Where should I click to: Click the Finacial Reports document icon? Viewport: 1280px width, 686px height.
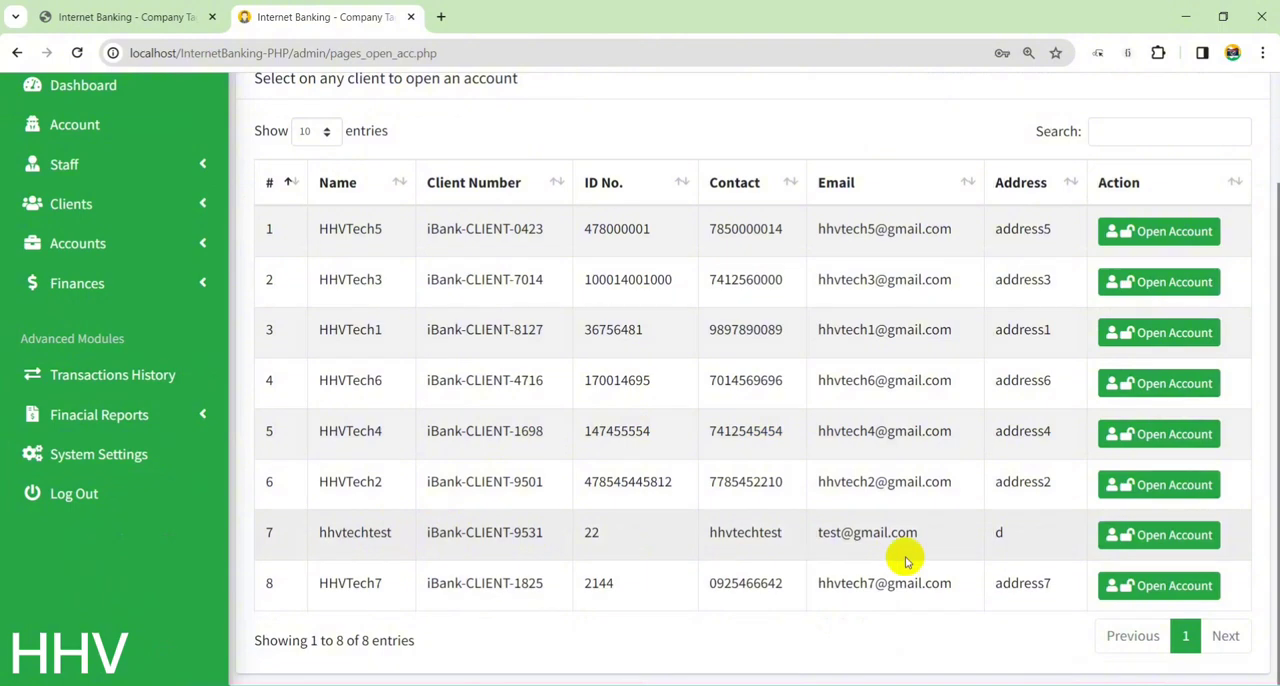[x=32, y=414]
